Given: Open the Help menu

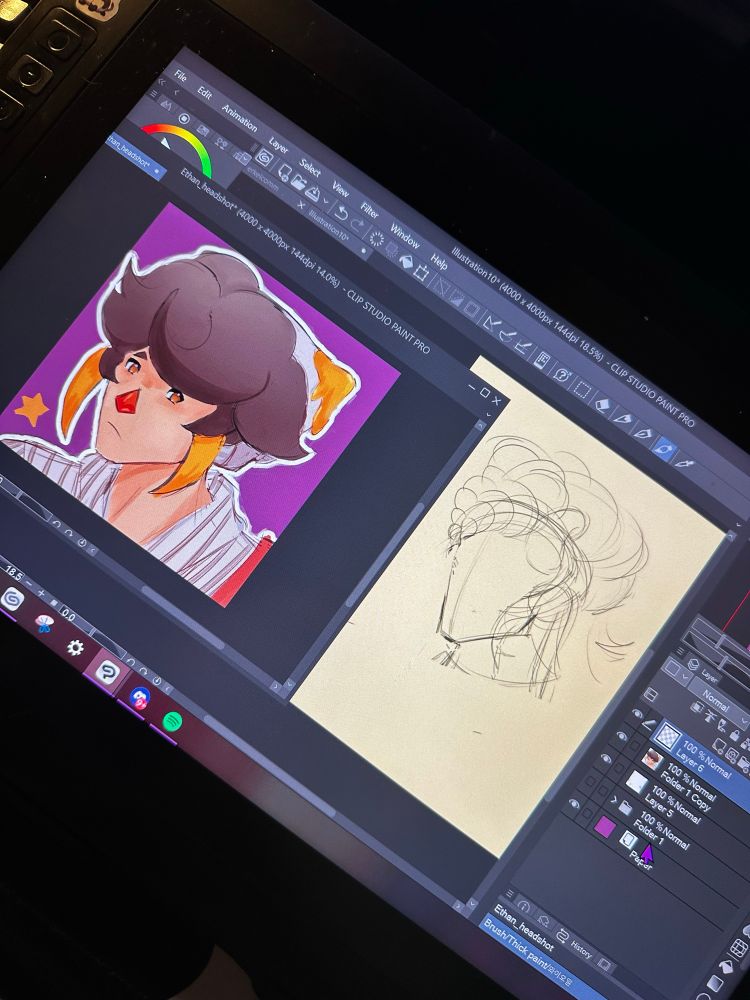Looking at the screenshot, I should tap(438, 260).
